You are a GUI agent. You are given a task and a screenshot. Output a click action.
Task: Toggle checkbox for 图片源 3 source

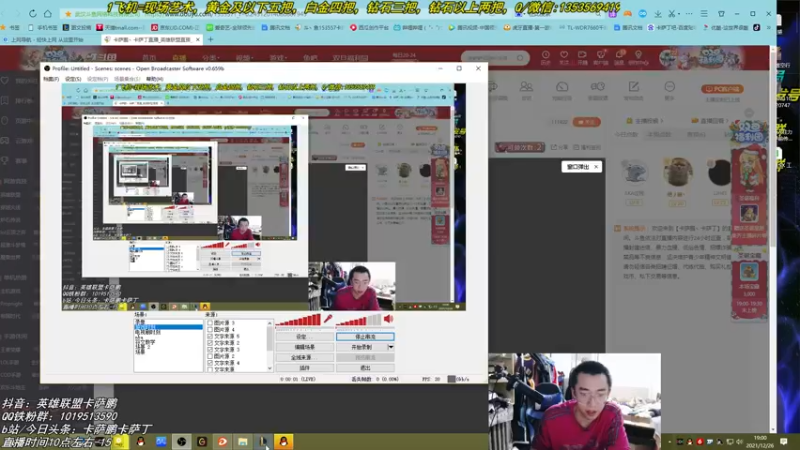click(x=210, y=323)
